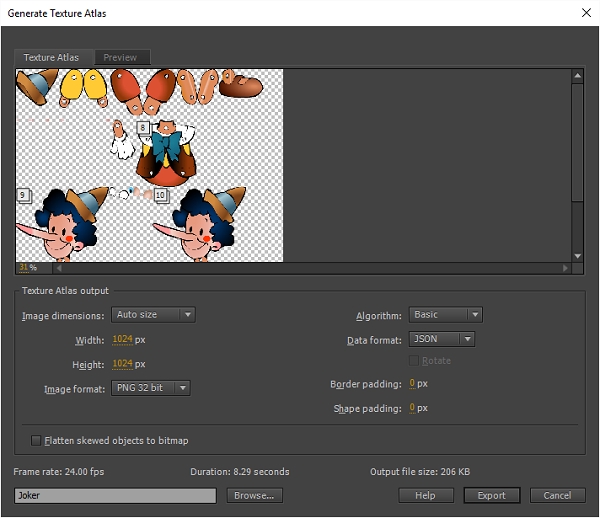The image size is (600, 518).
Task: Toggle the Rotate checkbox
Action: [414, 361]
